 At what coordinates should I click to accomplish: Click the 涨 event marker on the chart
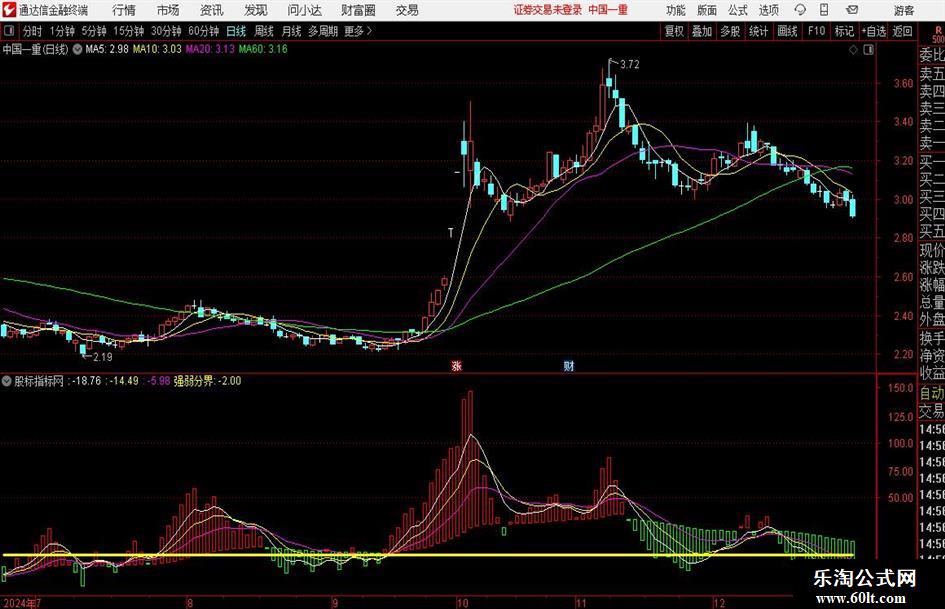pos(456,365)
